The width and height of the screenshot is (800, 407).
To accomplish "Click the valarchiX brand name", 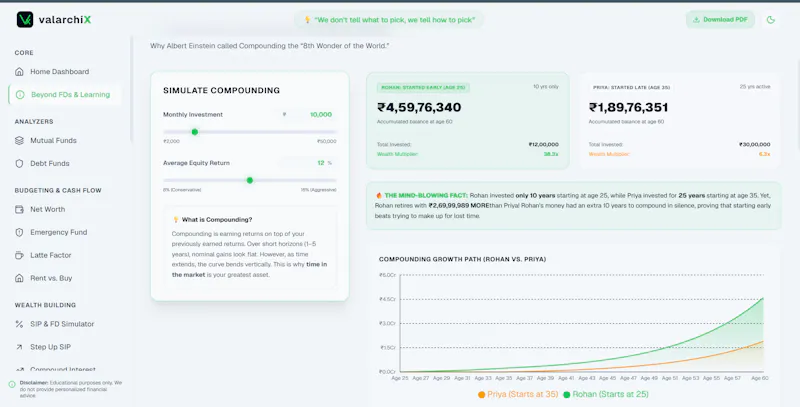I will [65, 20].
